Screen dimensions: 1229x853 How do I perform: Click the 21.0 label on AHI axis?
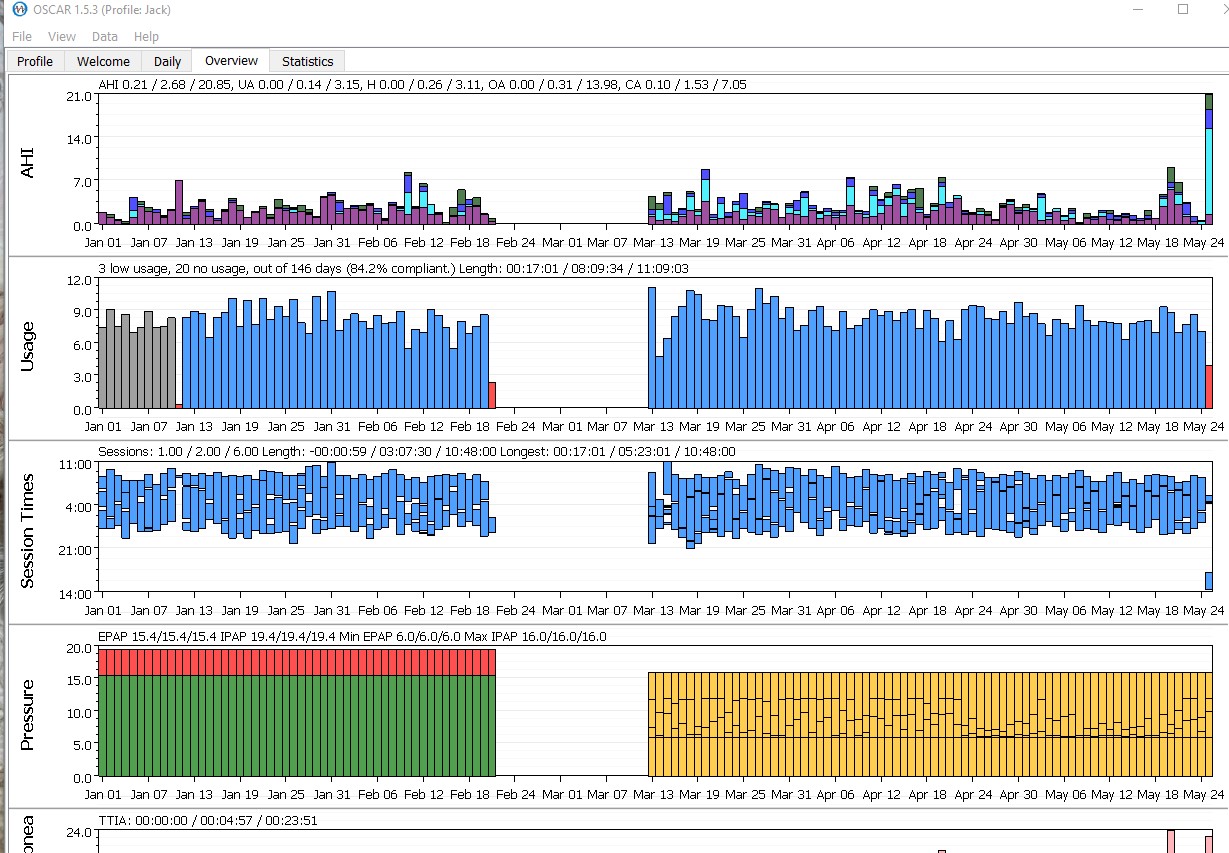[78, 97]
